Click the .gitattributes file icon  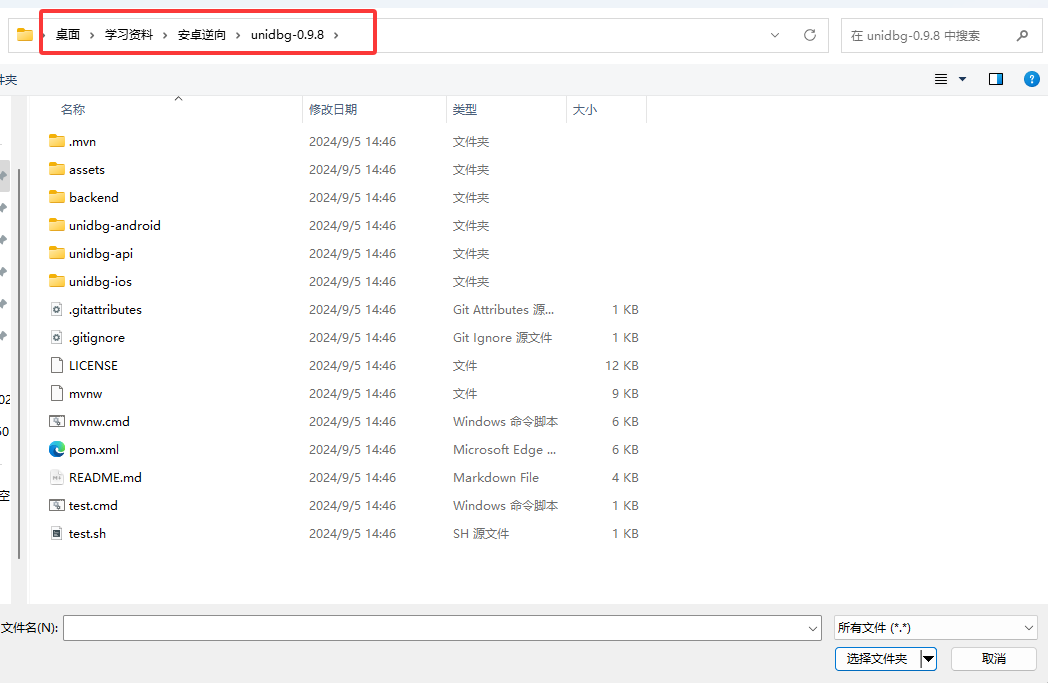57,309
